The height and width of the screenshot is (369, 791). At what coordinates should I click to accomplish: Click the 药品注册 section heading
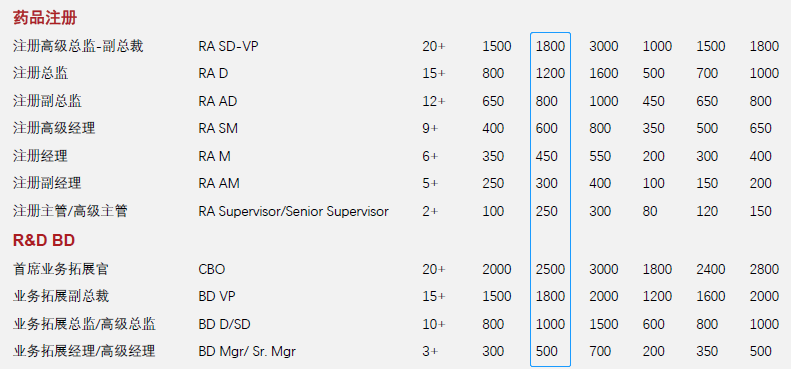(x=45, y=19)
